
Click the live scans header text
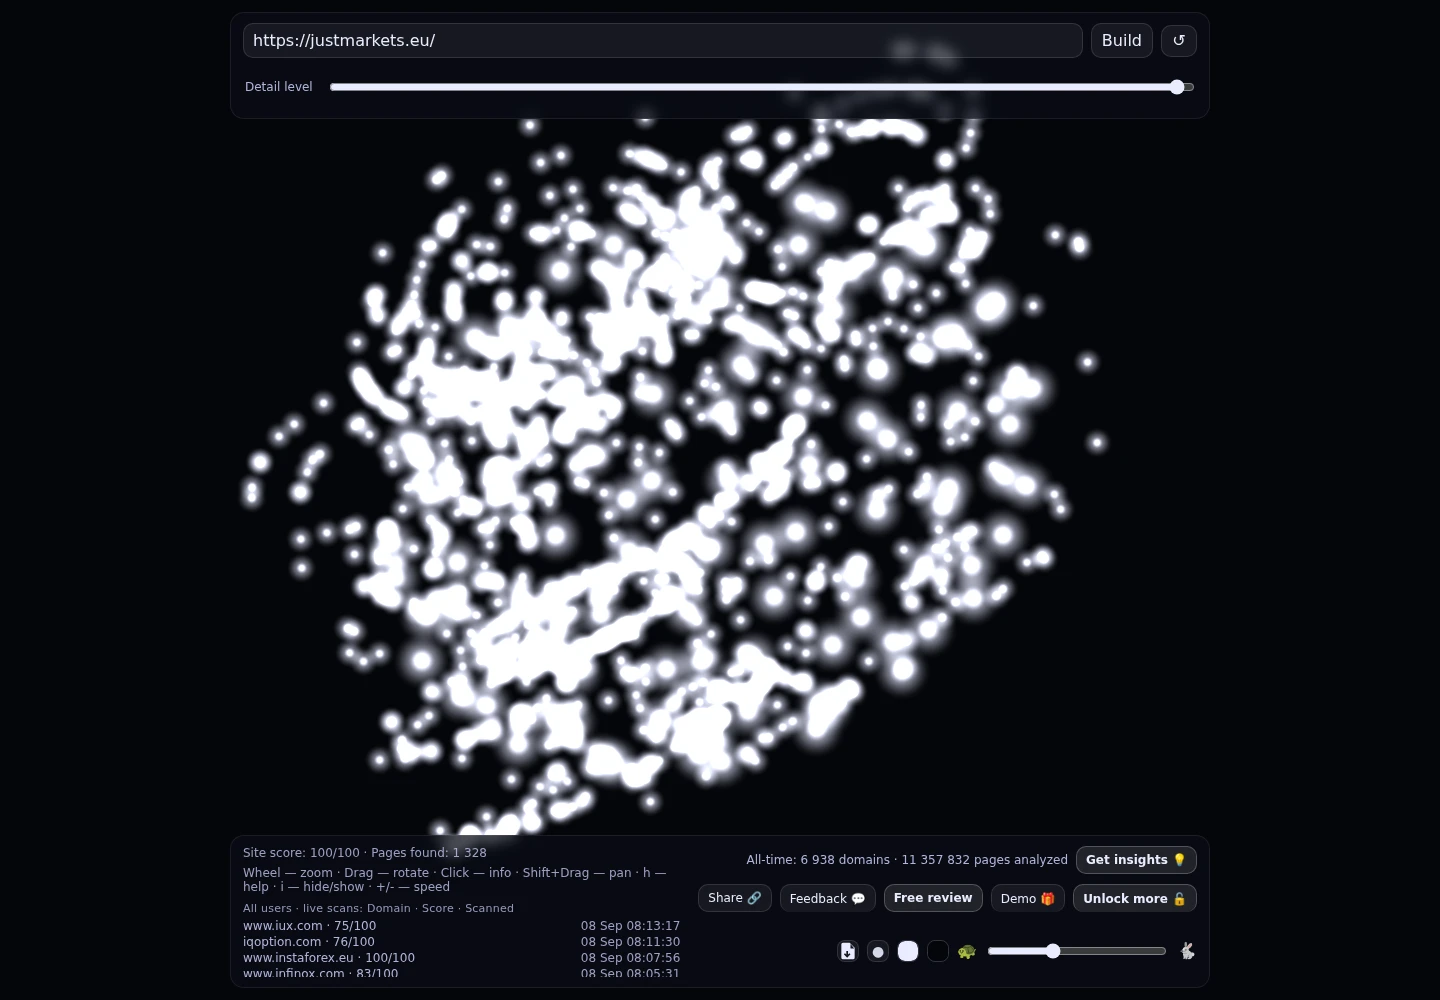(378, 908)
